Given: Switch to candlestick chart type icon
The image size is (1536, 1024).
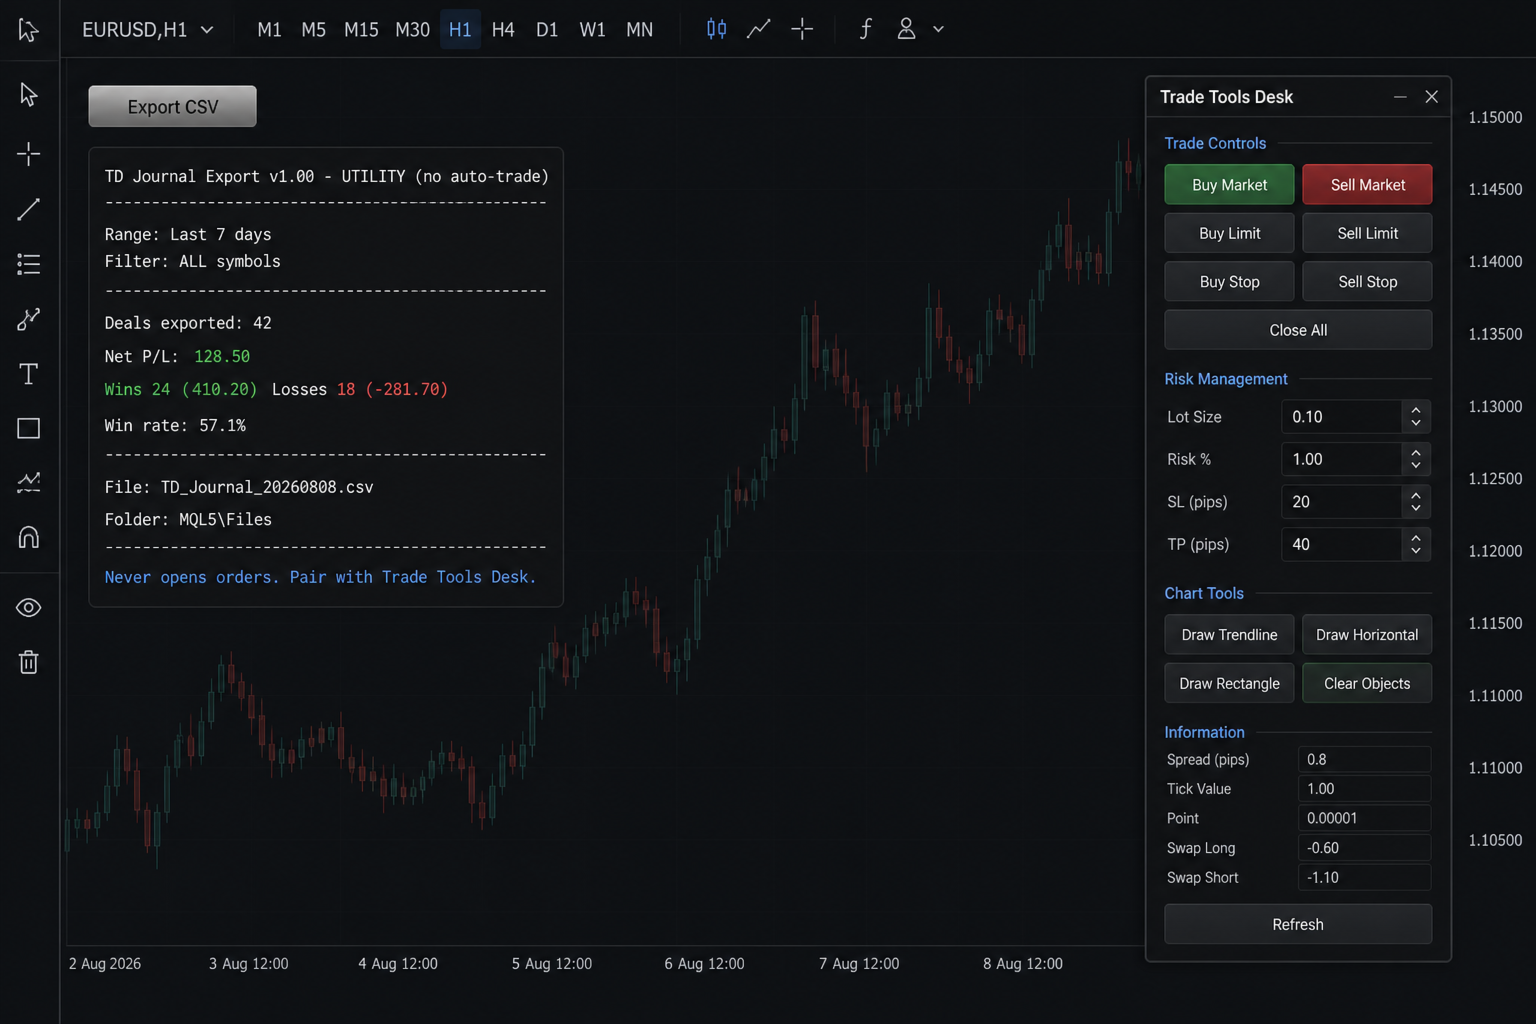Looking at the screenshot, I should (716, 29).
